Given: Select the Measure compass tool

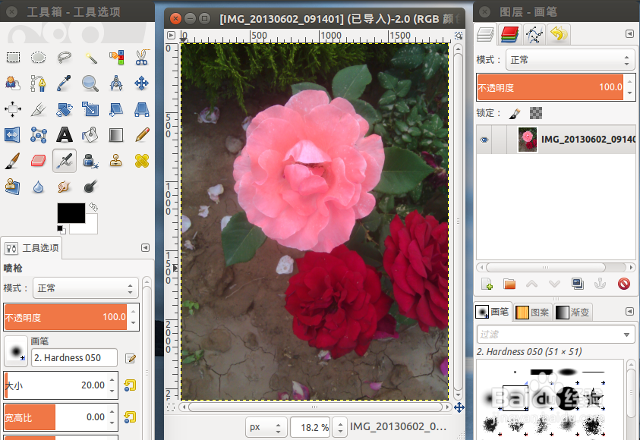Looking at the screenshot, I should (116, 83).
